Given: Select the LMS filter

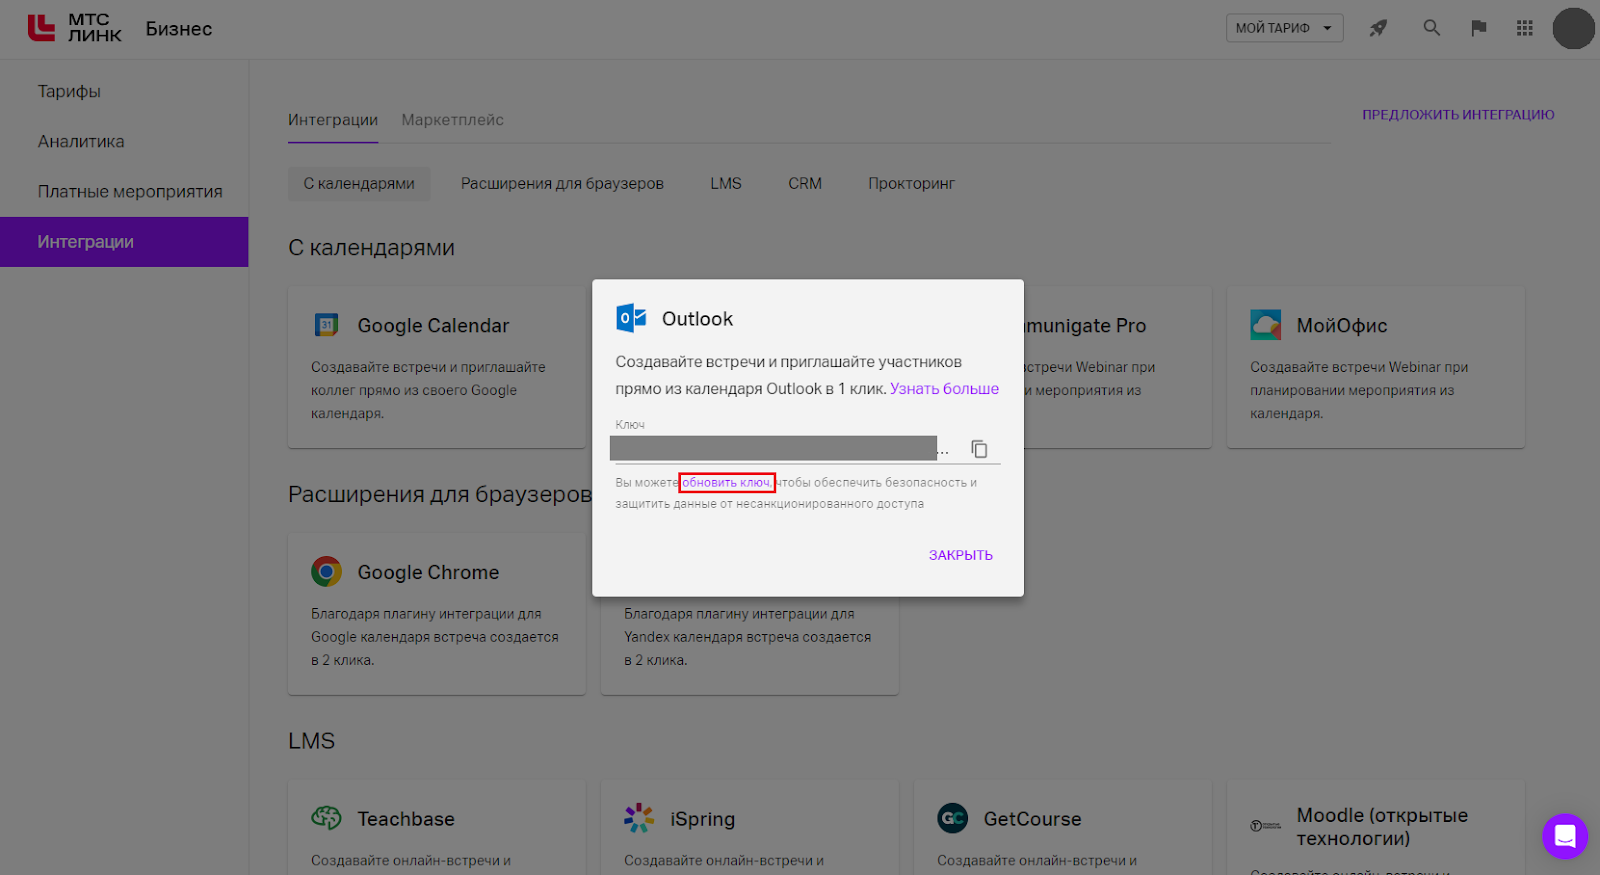Looking at the screenshot, I should pyautogui.click(x=726, y=184).
